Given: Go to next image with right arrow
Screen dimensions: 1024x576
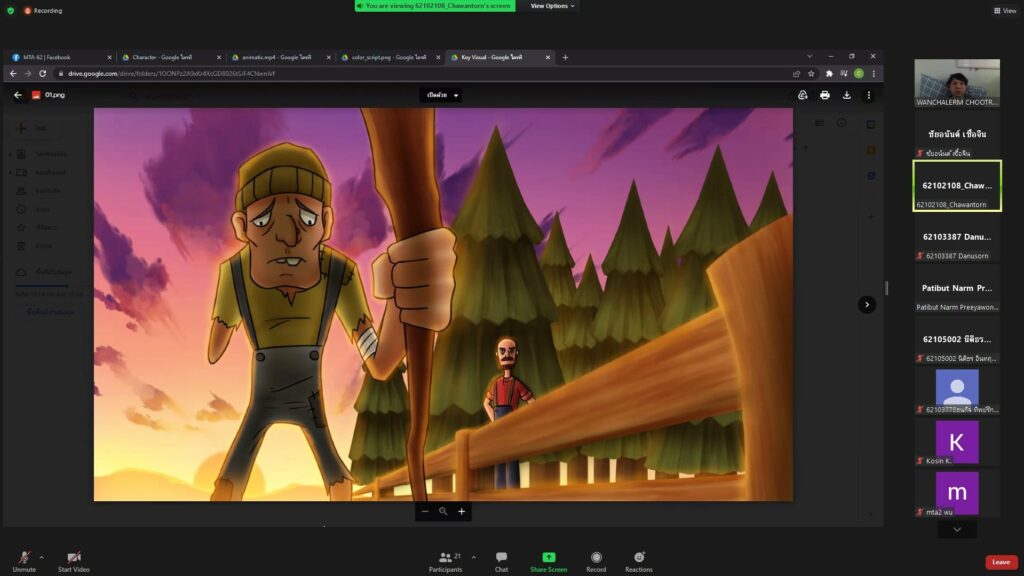Looking at the screenshot, I should point(867,304).
